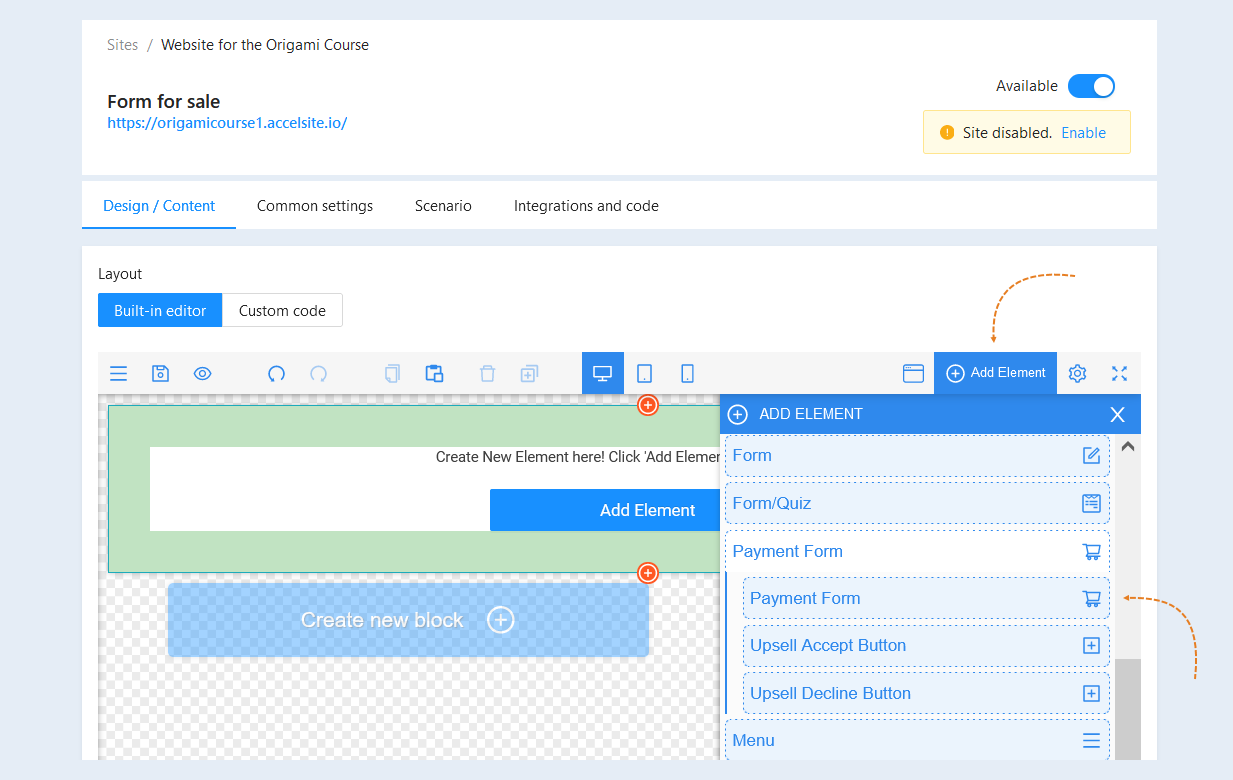The width and height of the screenshot is (1233, 780).
Task: Toggle the Available switch
Action: click(x=1091, y=86)
